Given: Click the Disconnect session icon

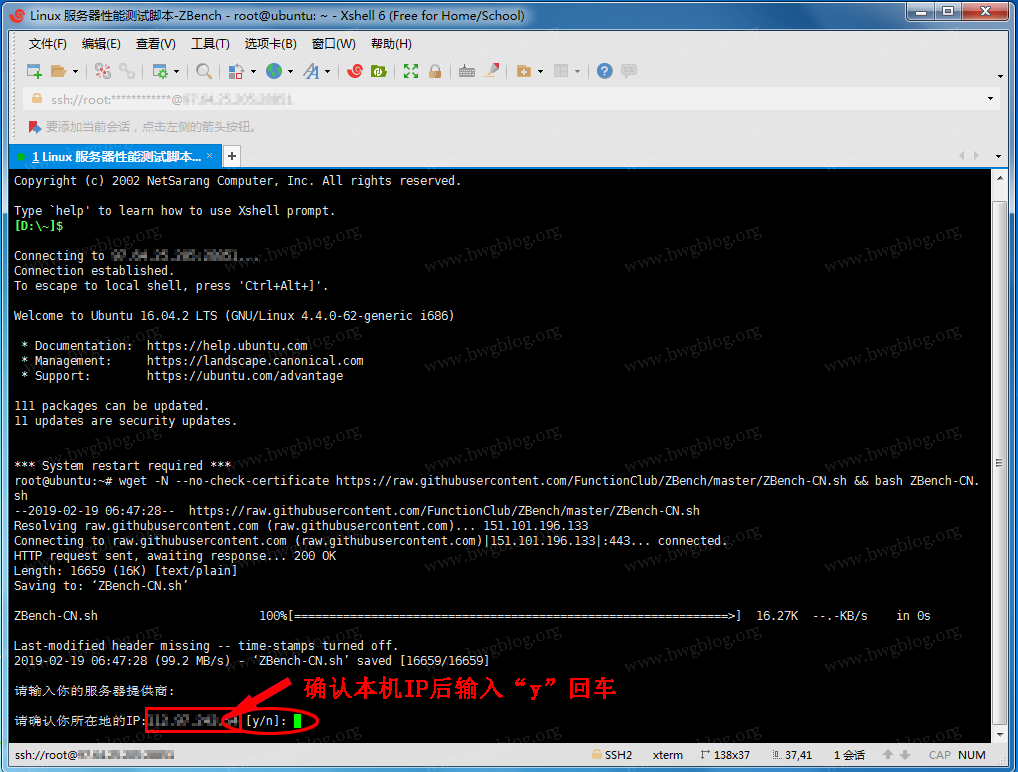Looking at the screenshot, I should point(103,71).
